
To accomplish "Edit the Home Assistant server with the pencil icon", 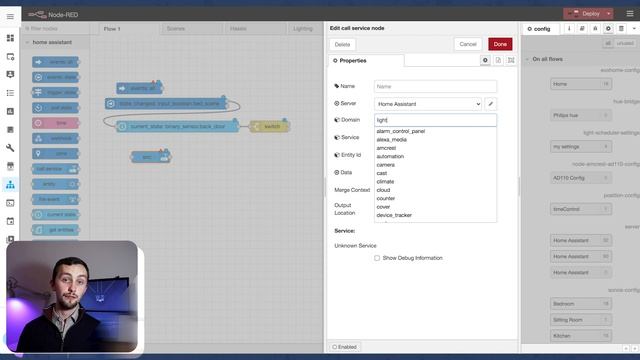I will tap(491, 104).
